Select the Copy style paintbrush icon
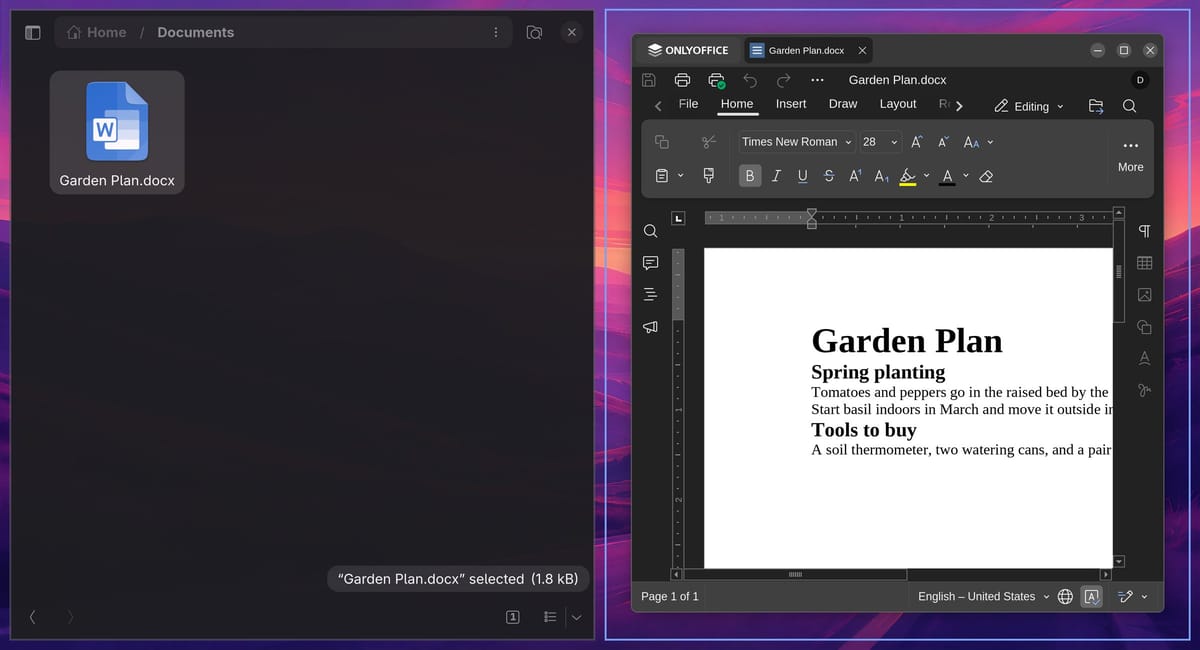The width and height of the screenshot is (1200, 650). tap(709, 176)
